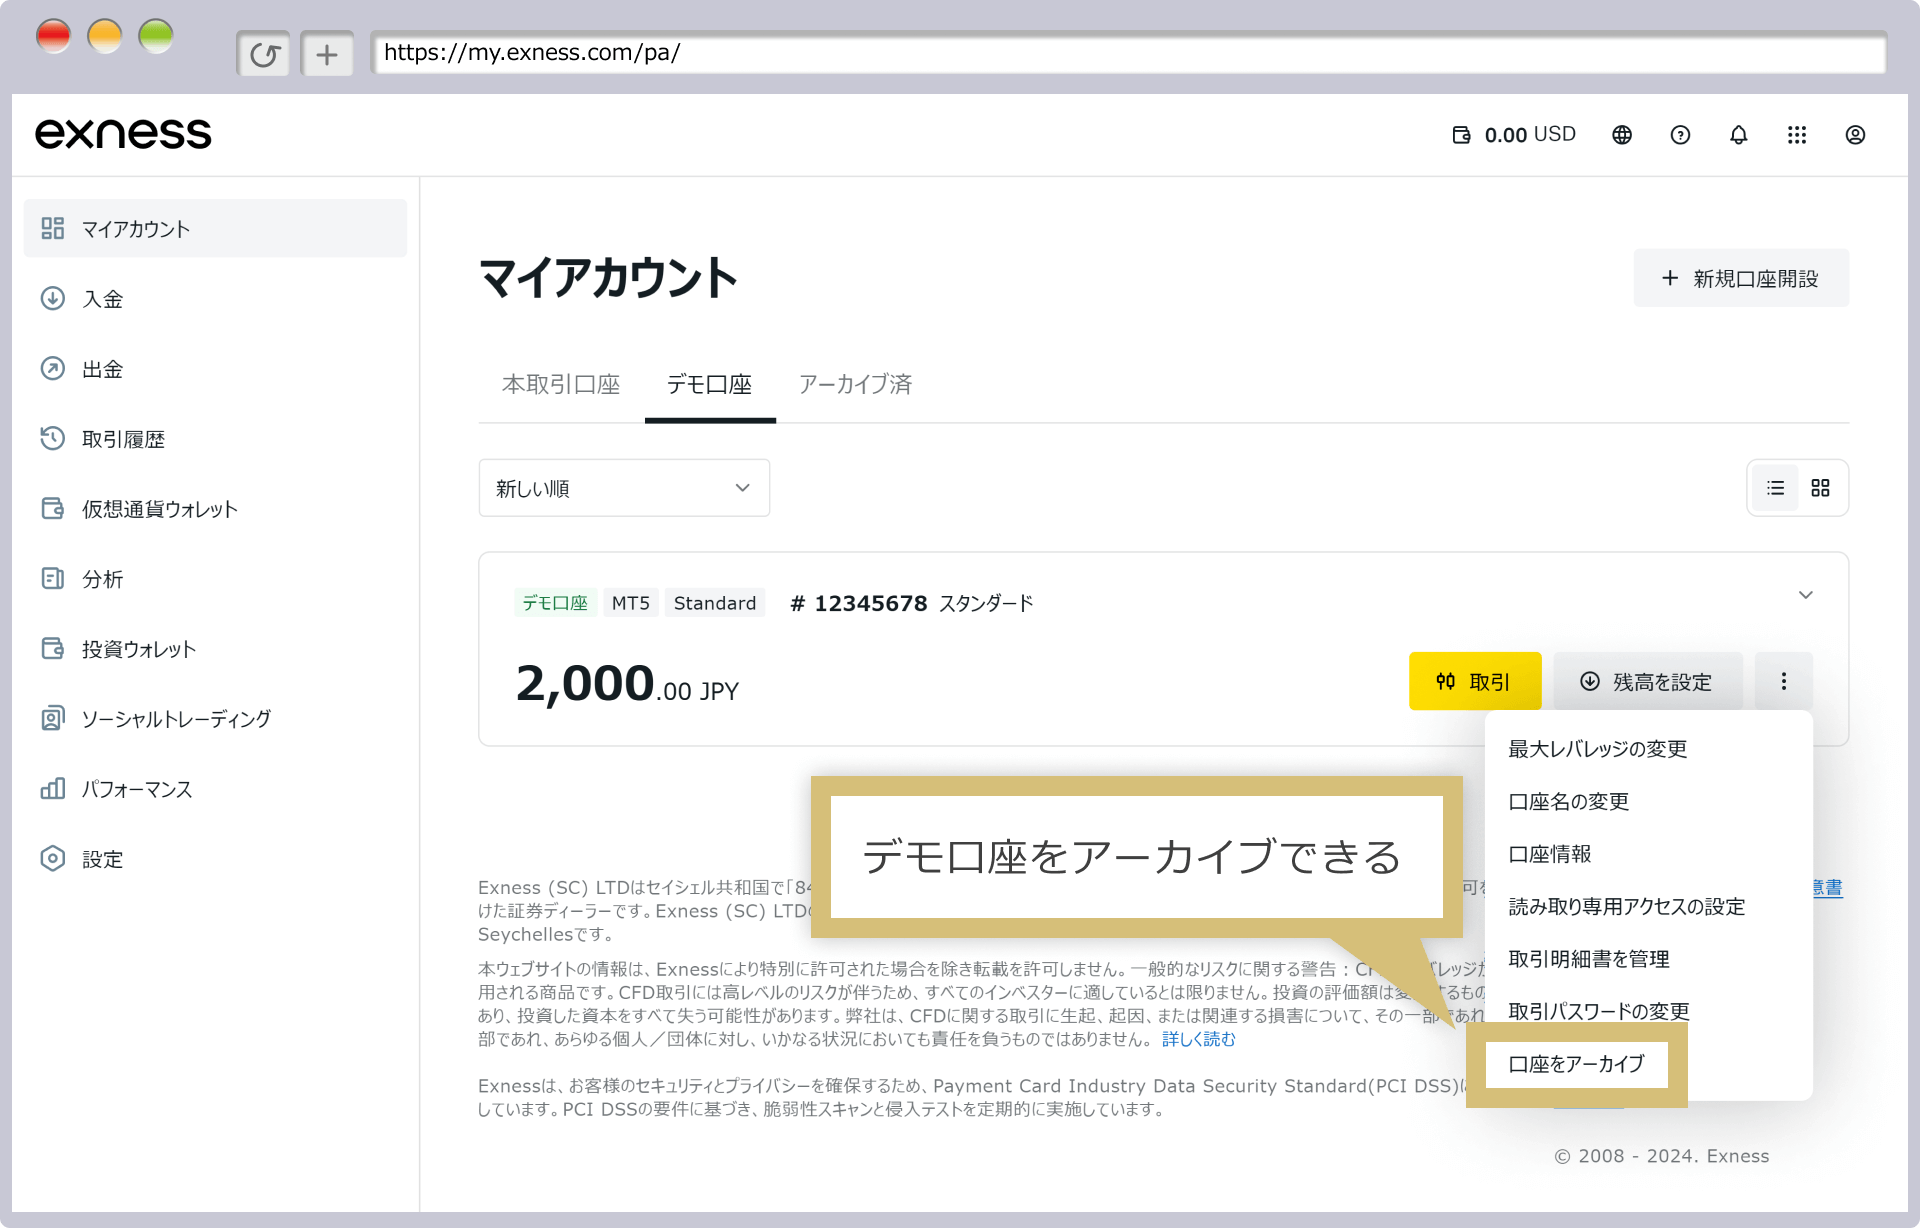Viewport: 1920px width, 1228px height.
Task: Click the browser reload button
Action: pos(264,54)
